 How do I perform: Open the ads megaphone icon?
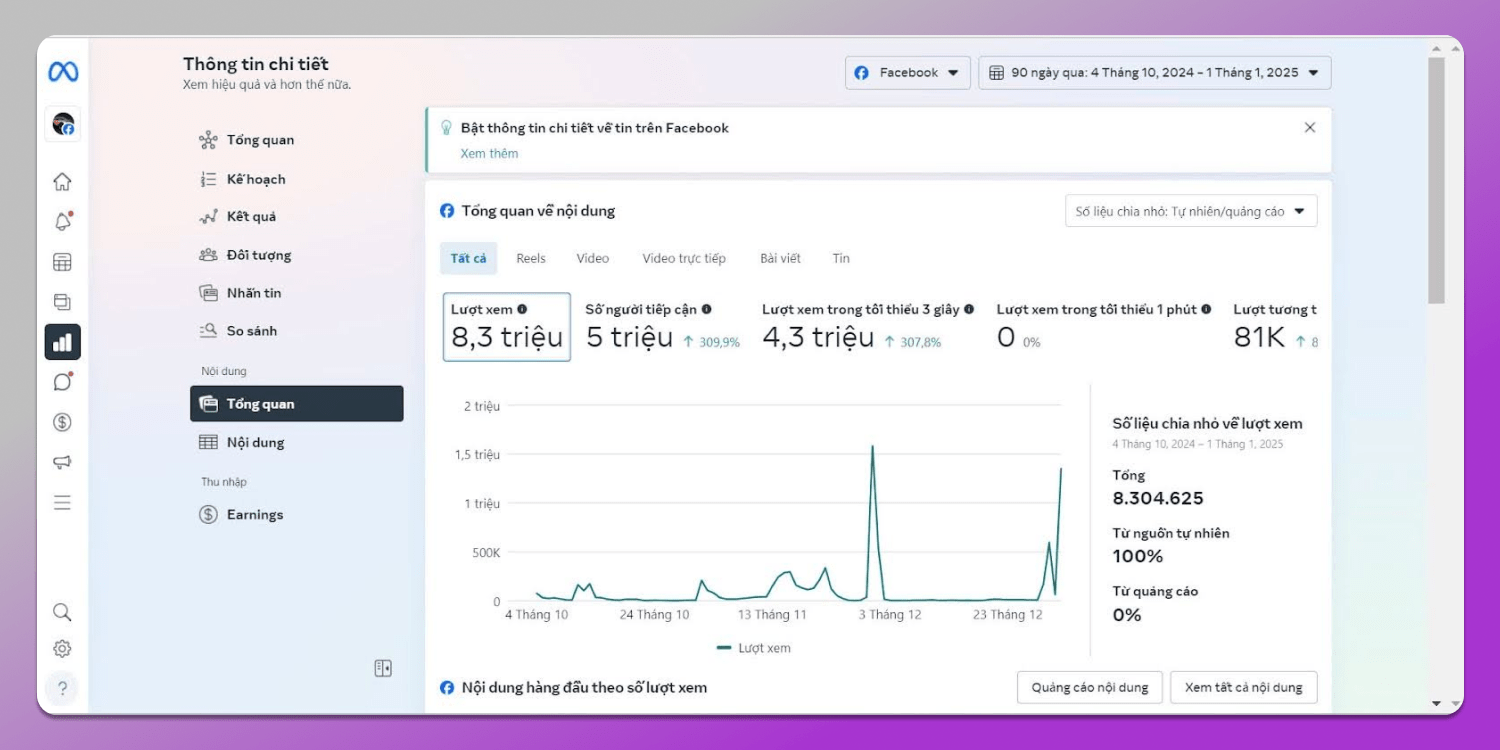[62, 462]
